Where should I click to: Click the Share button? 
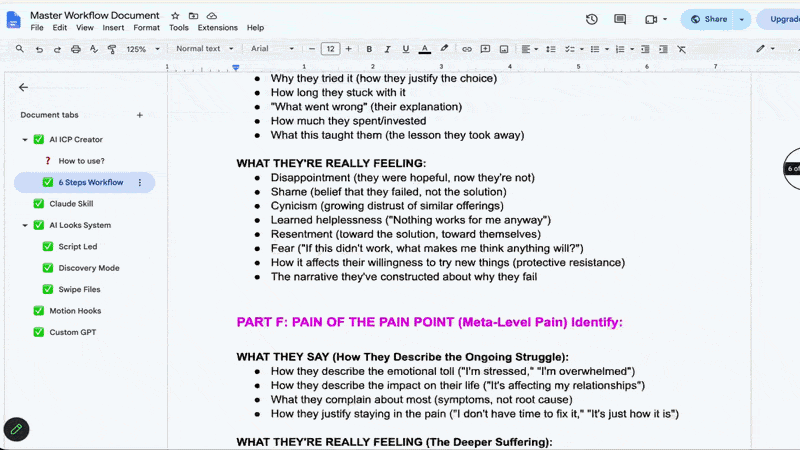709,19
